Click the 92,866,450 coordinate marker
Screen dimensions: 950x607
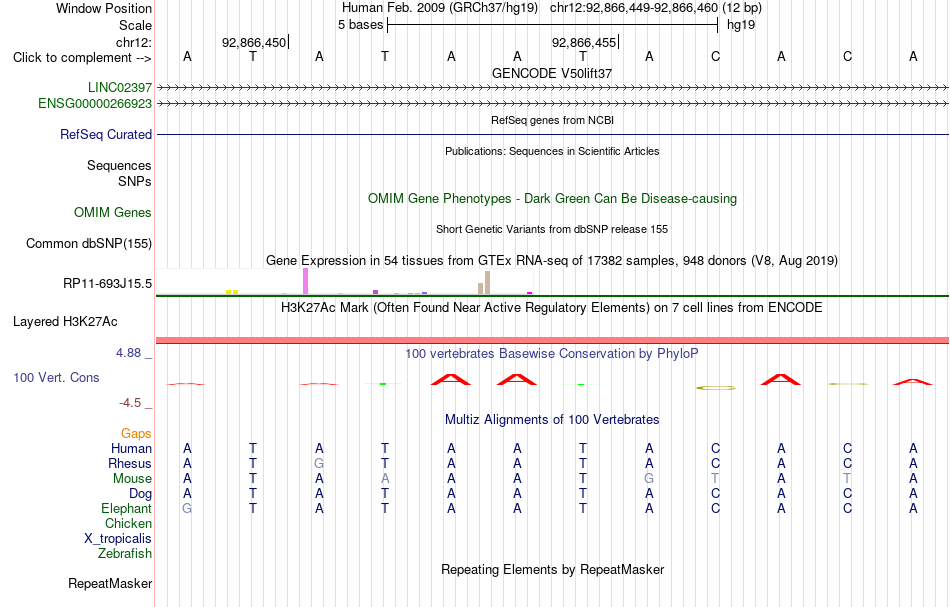tap(254, 42)
